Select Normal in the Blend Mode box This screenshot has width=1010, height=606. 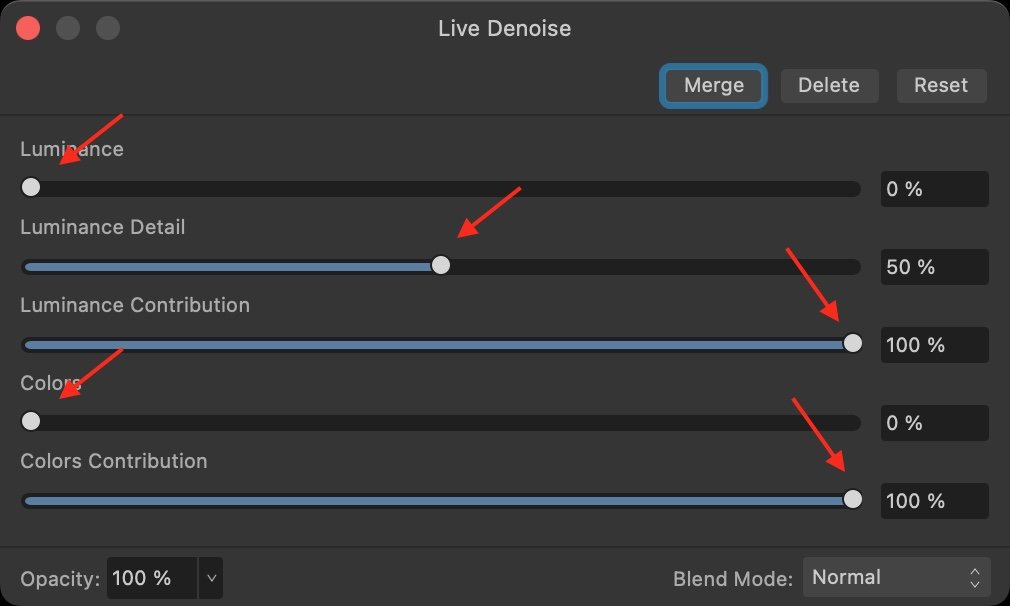(x=848, y=576)
